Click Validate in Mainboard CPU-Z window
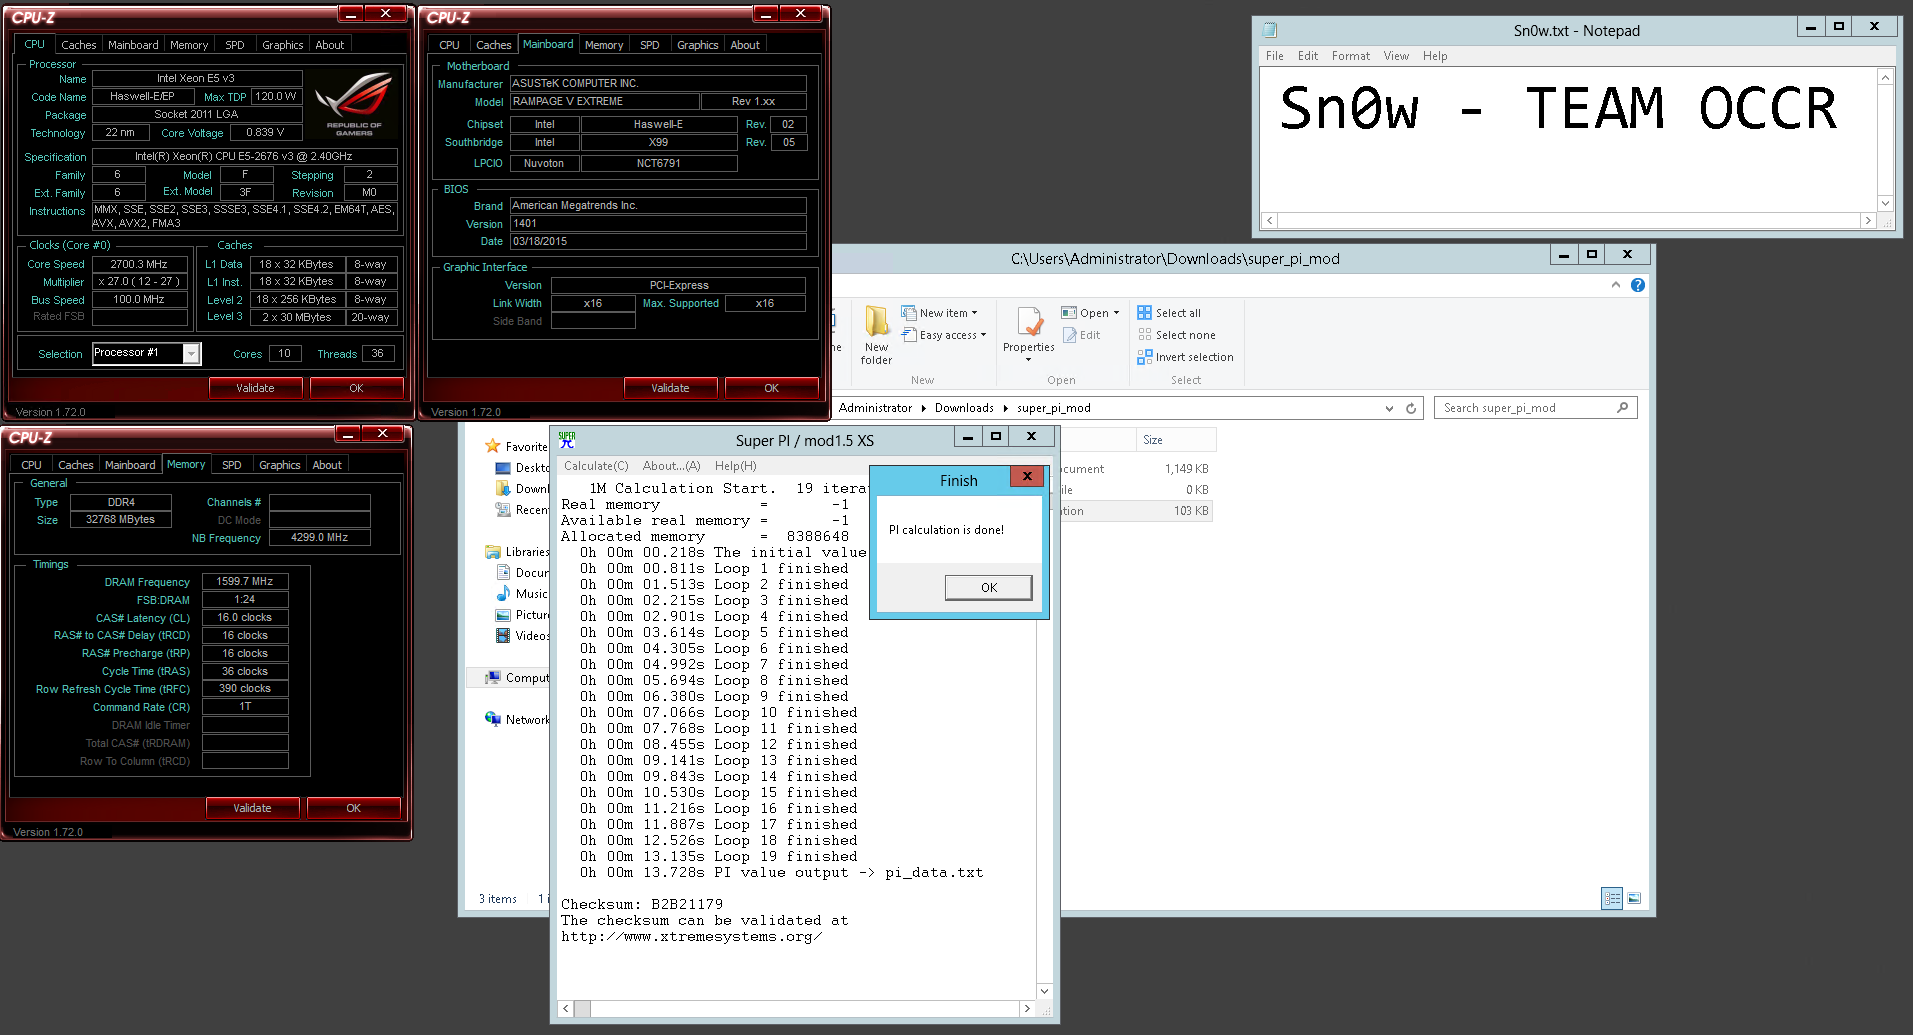This screenshot has height=1035, width=1913. tap(670, 388)
